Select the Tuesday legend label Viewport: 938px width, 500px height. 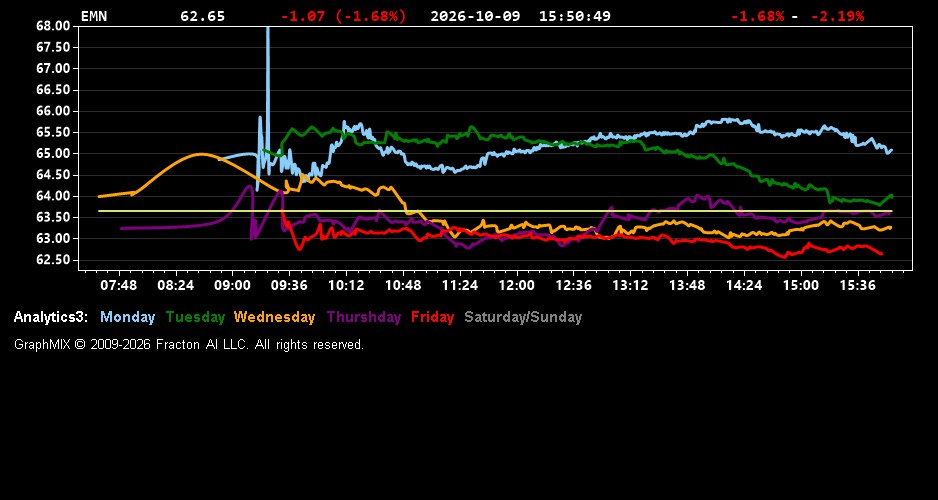coord(195,317)
